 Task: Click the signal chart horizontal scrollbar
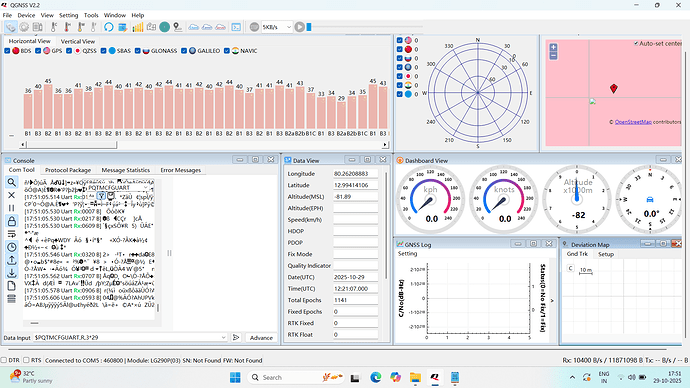(x=71, y=144)
